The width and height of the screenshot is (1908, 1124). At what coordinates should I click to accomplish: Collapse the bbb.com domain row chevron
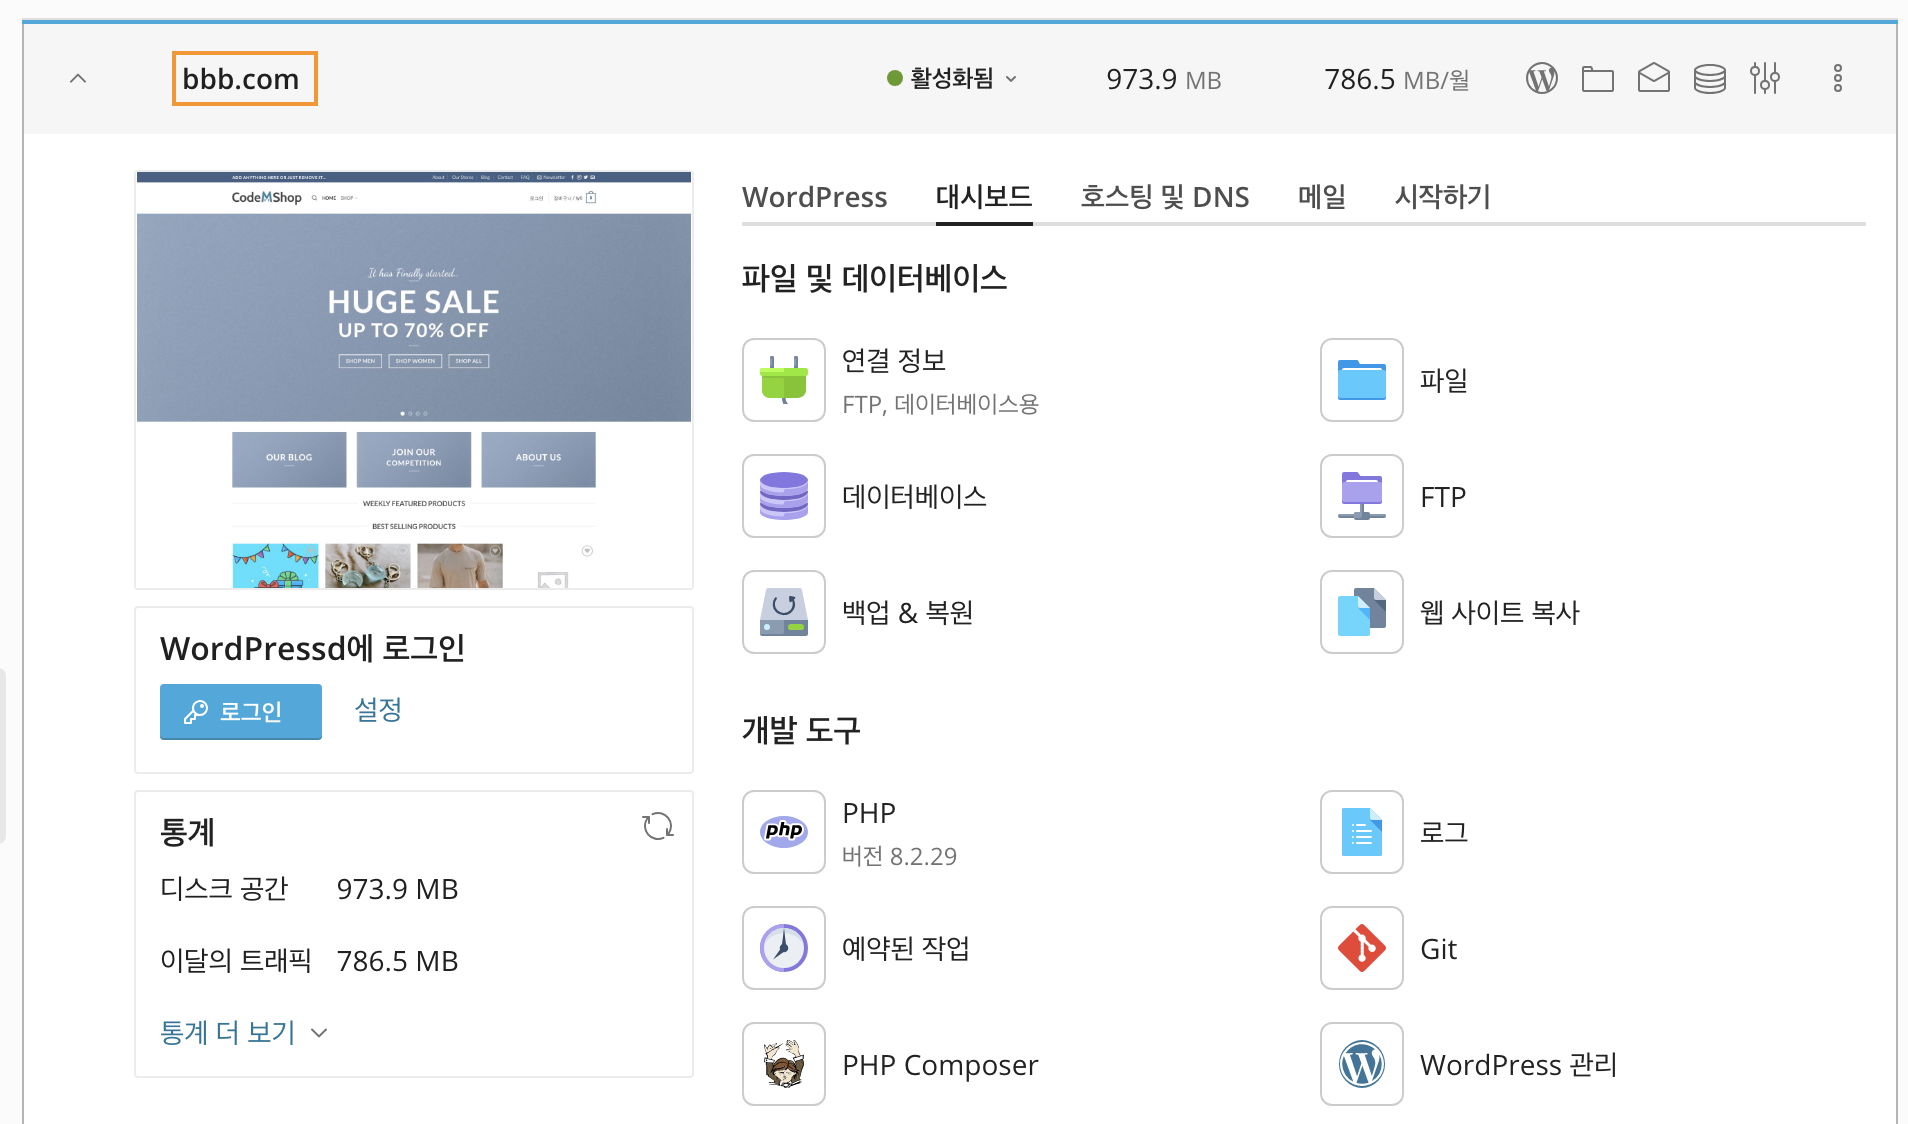[x=78, y=78]
